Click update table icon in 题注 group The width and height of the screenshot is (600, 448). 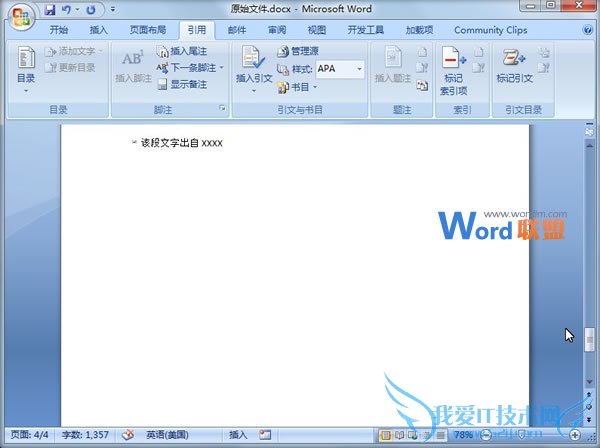click(422, 68)
